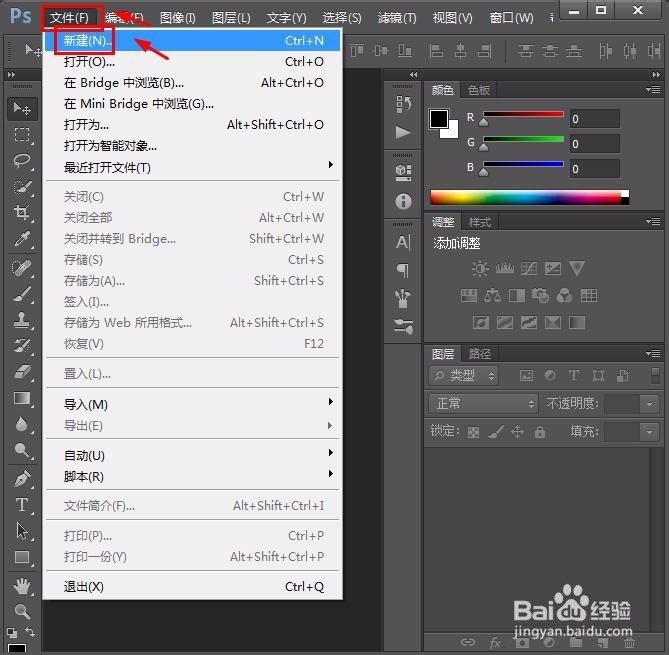The height and width of the screenshot is (655, 669).
Task: Choose 打开为智能对象 menu item
Action: coord(193,146)
